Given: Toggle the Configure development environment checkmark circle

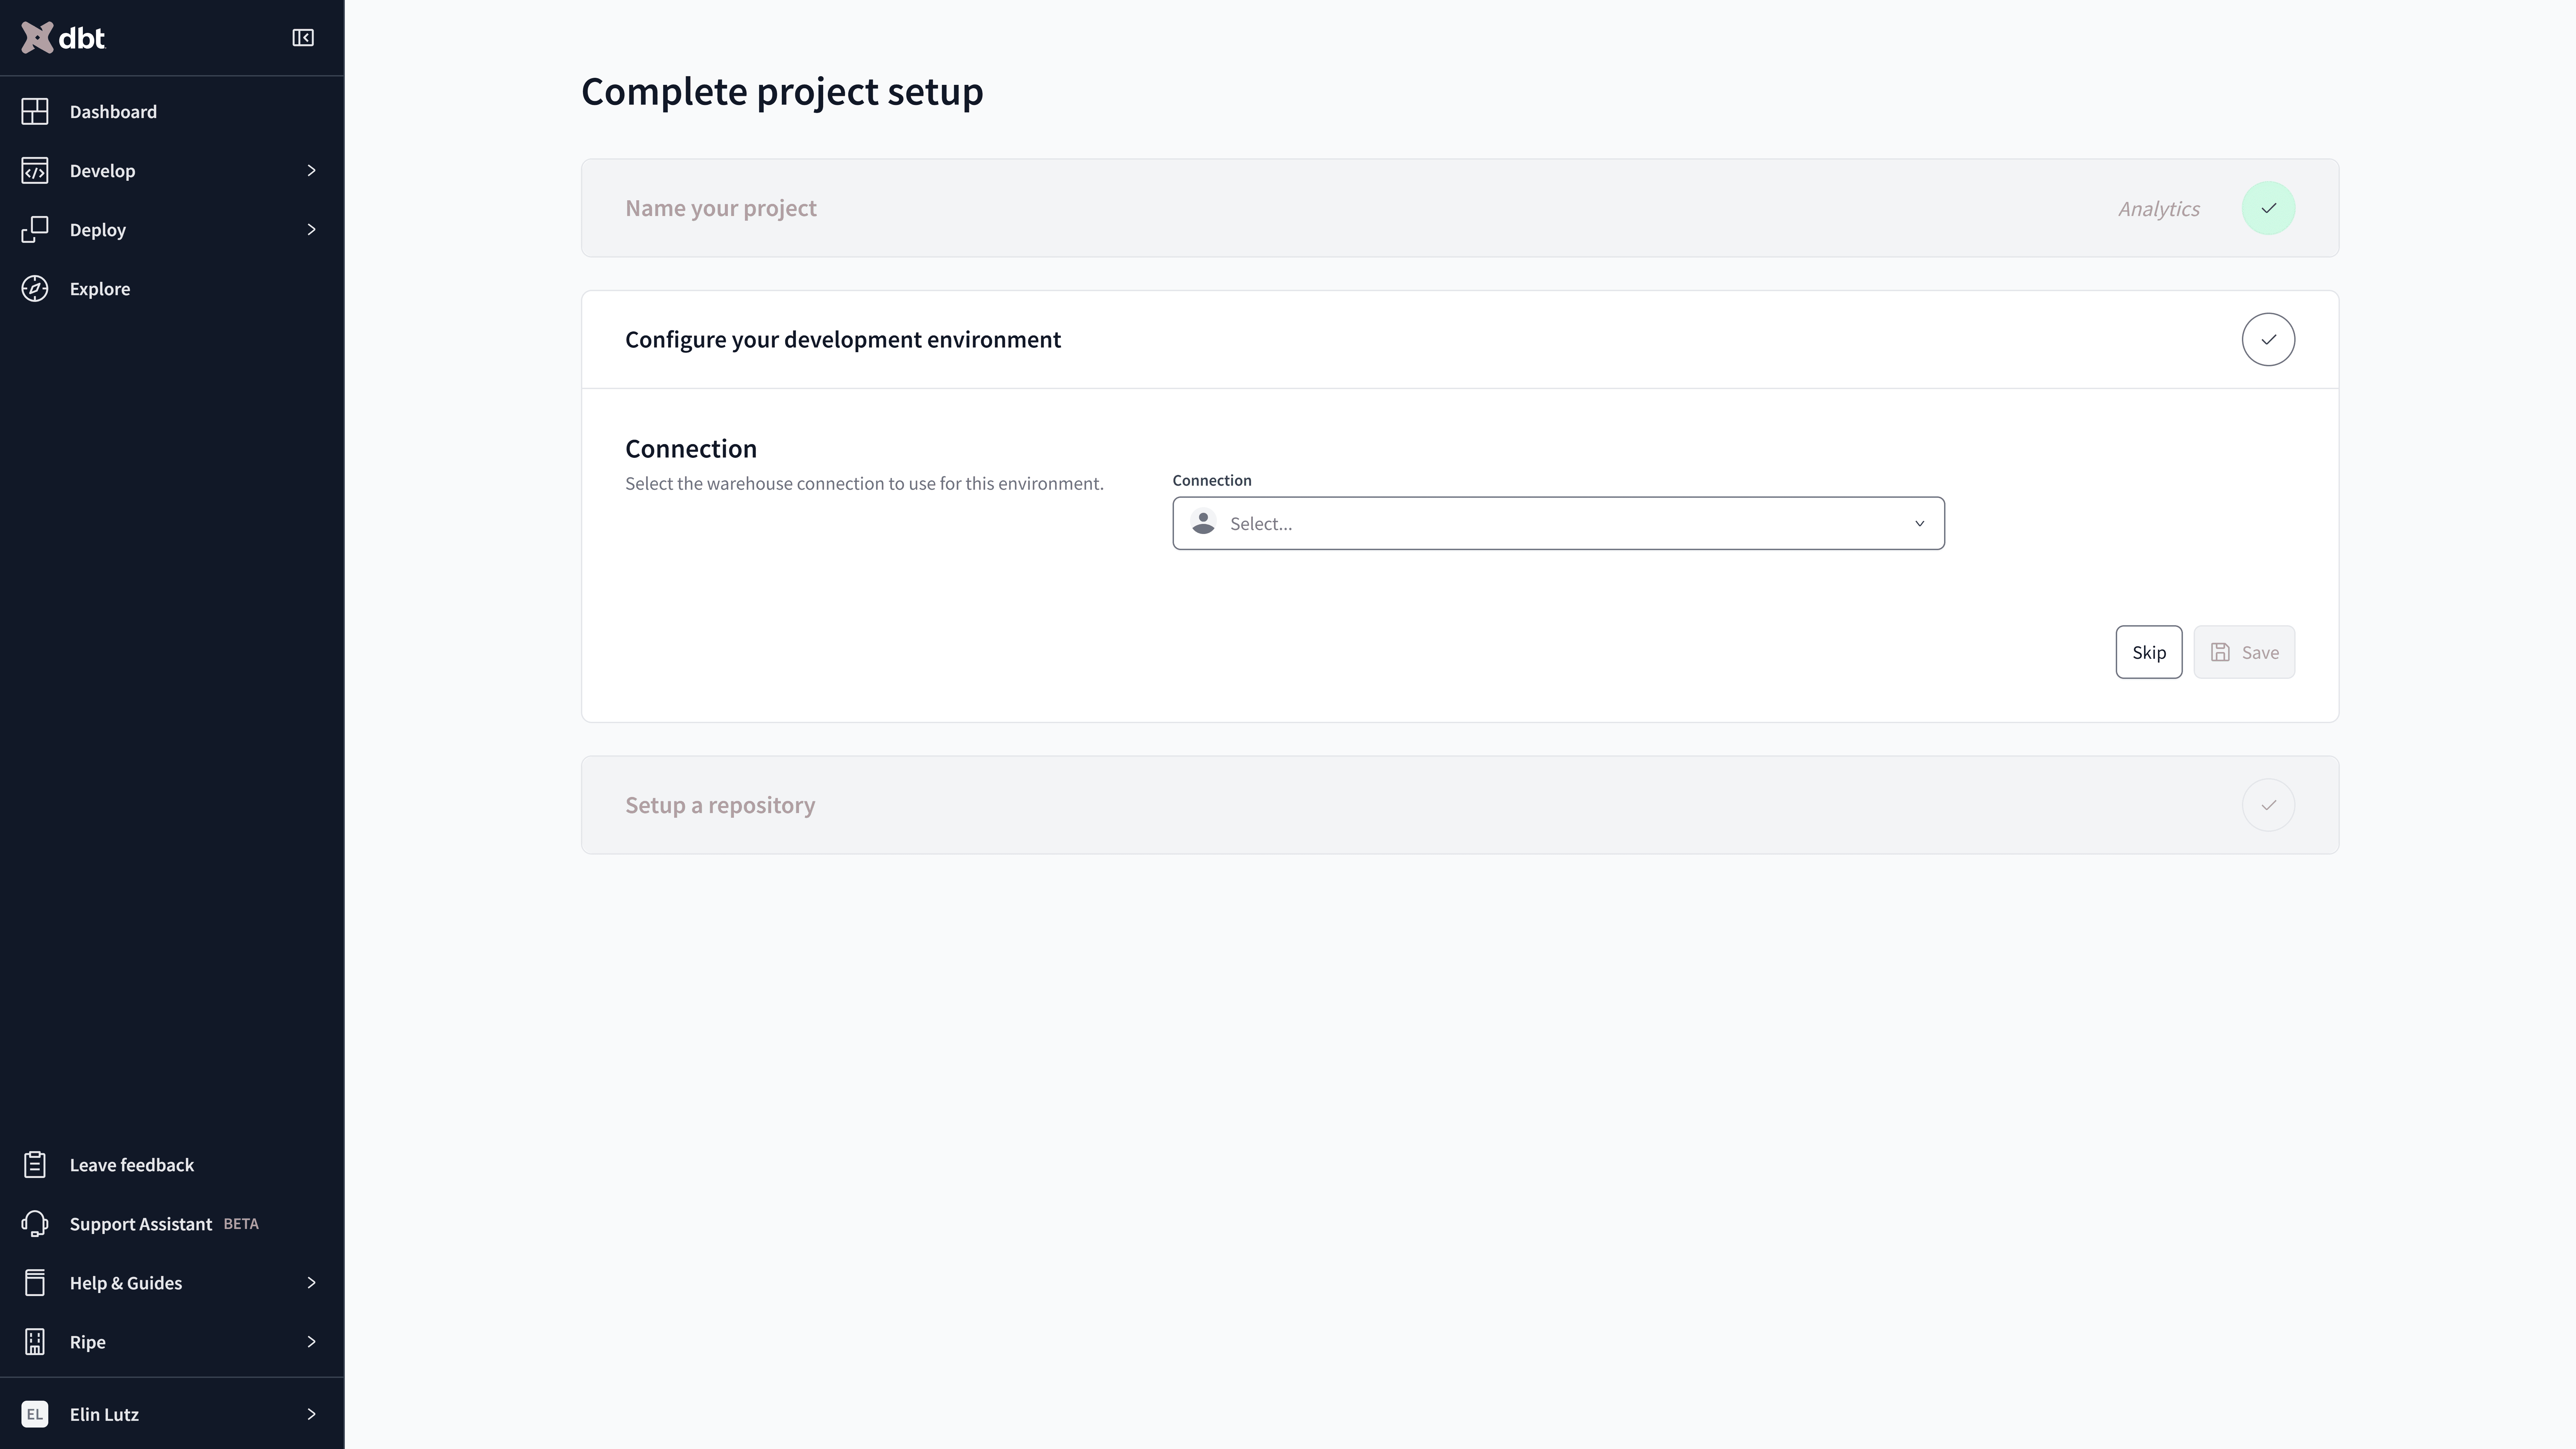Looking at the screenshot, I should pyautogui.click(x=2268, y=339).
